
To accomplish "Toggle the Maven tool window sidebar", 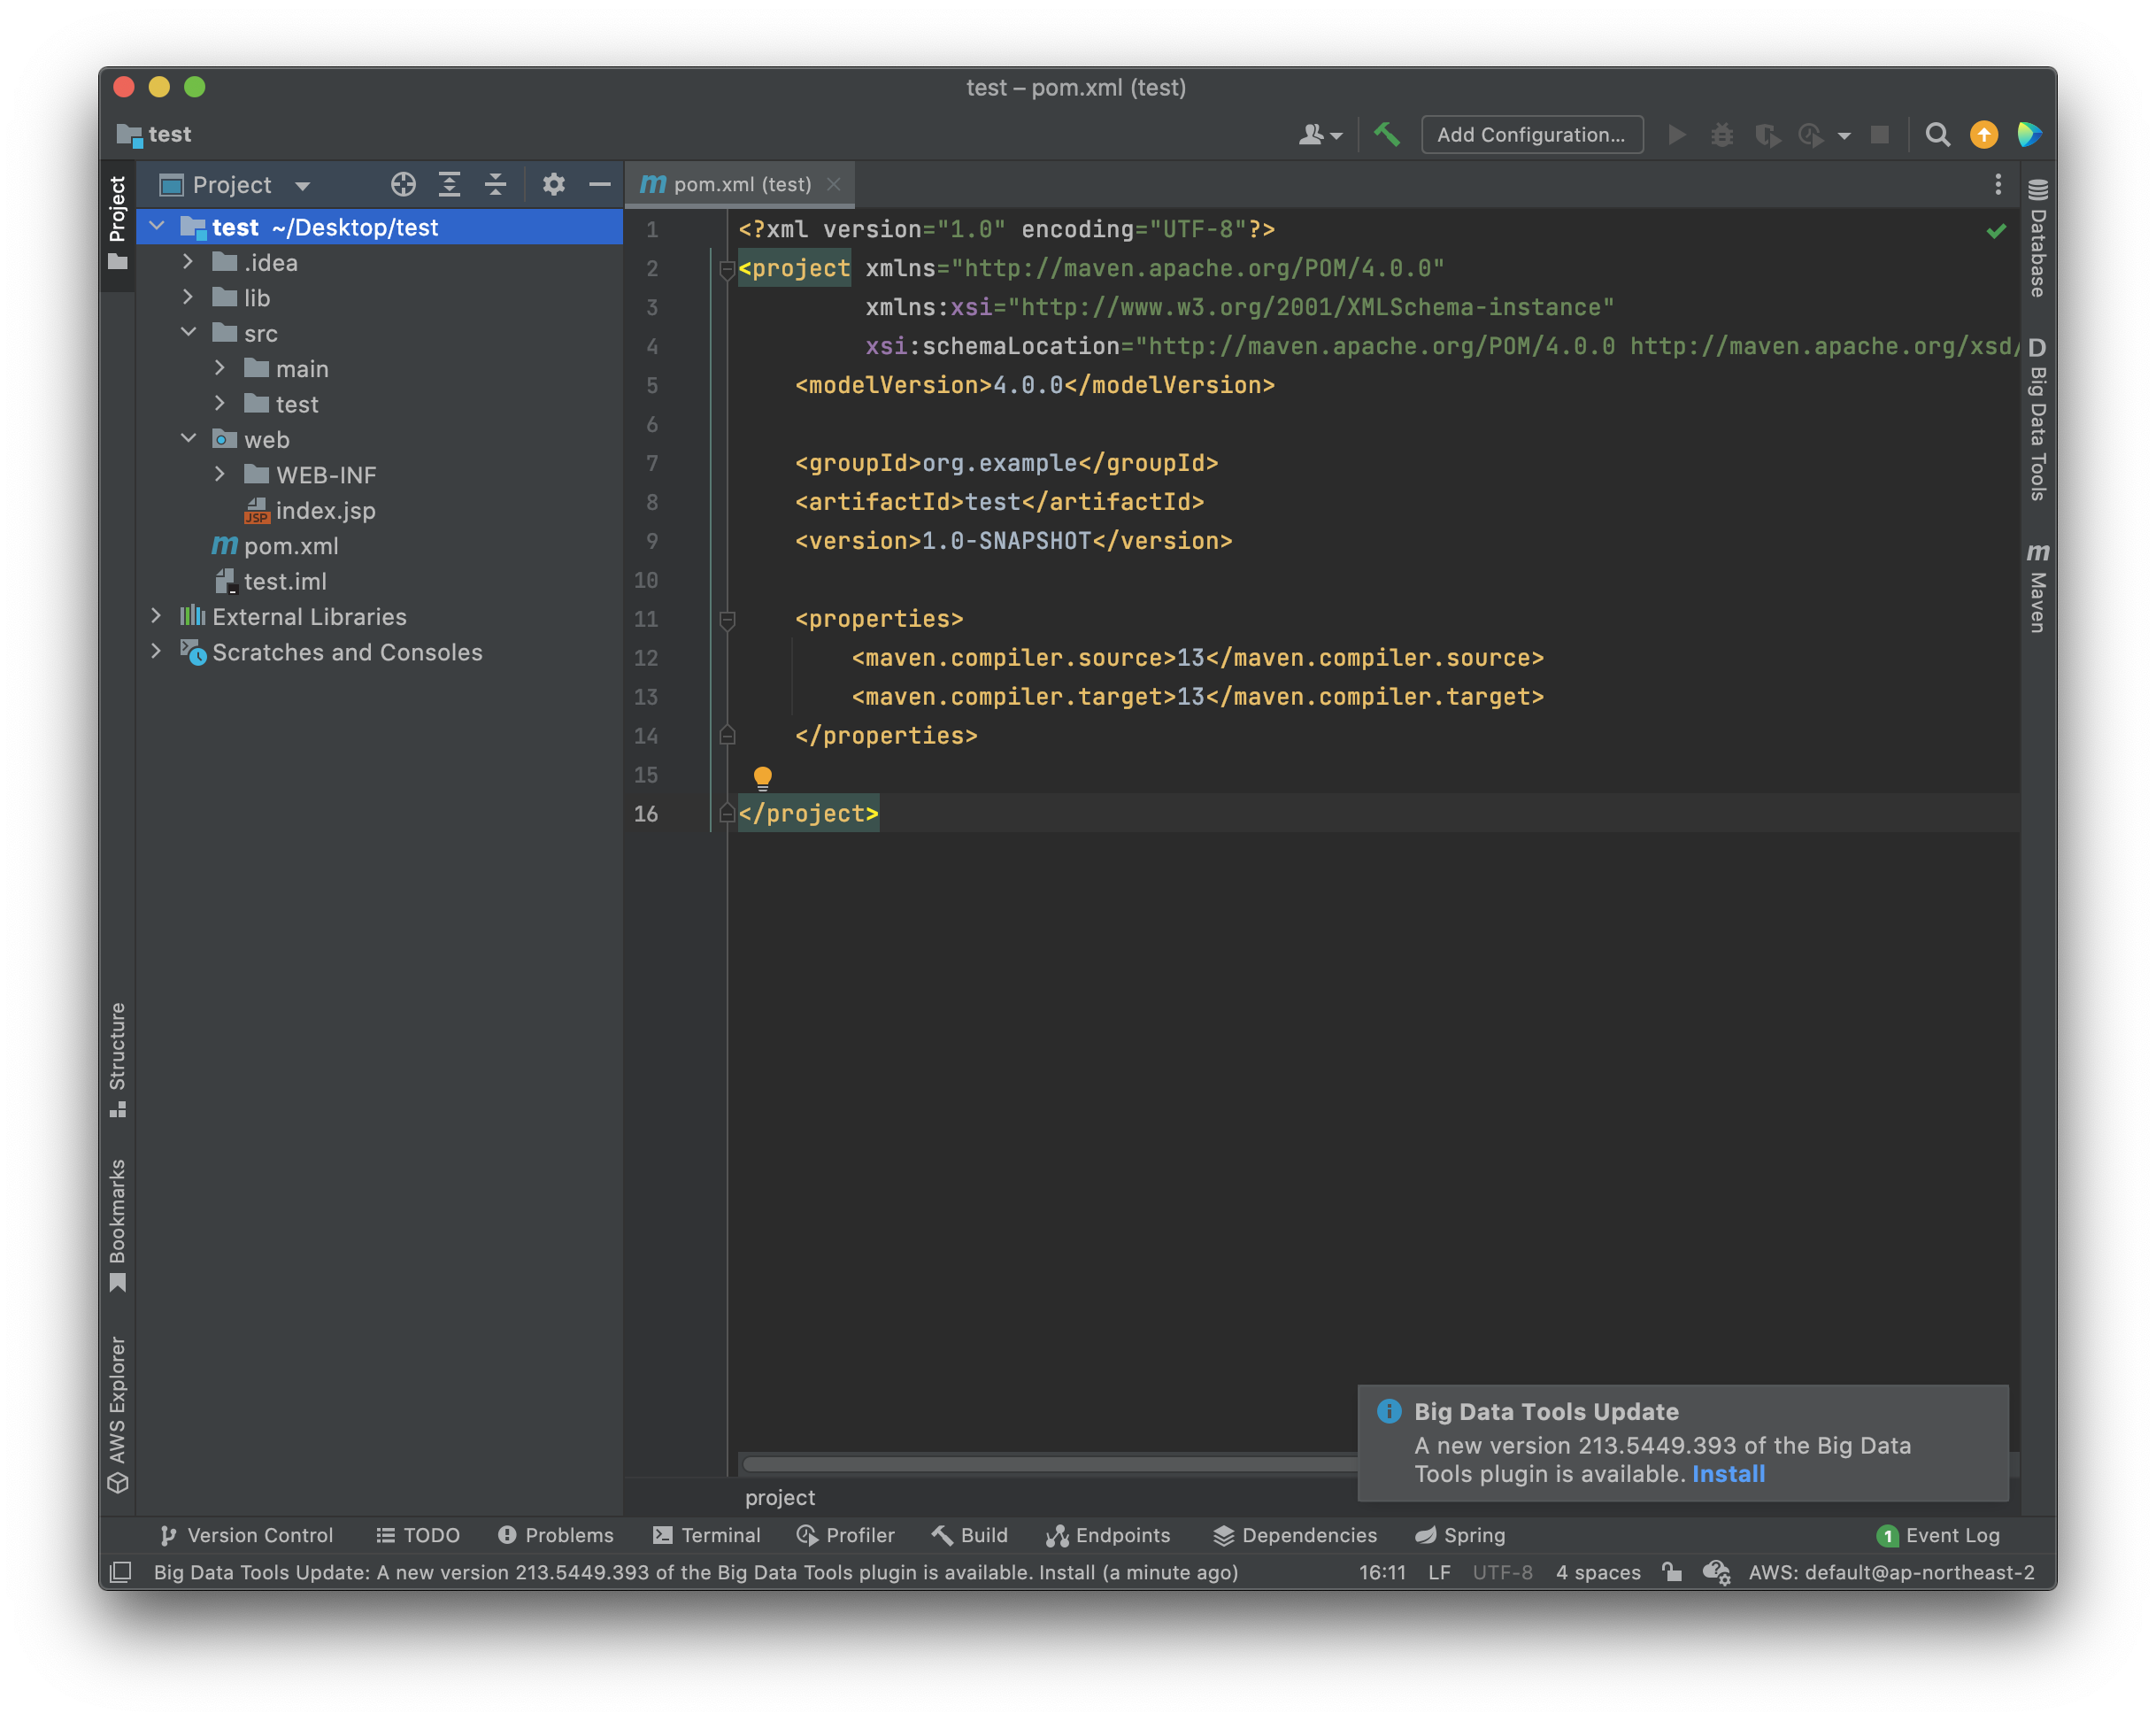I will [2037, 590].
